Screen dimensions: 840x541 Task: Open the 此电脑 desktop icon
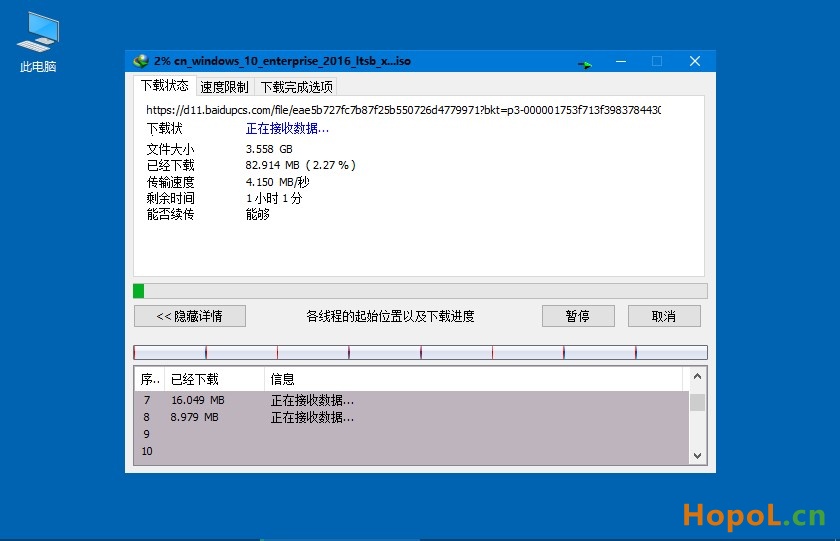[38, 42]
